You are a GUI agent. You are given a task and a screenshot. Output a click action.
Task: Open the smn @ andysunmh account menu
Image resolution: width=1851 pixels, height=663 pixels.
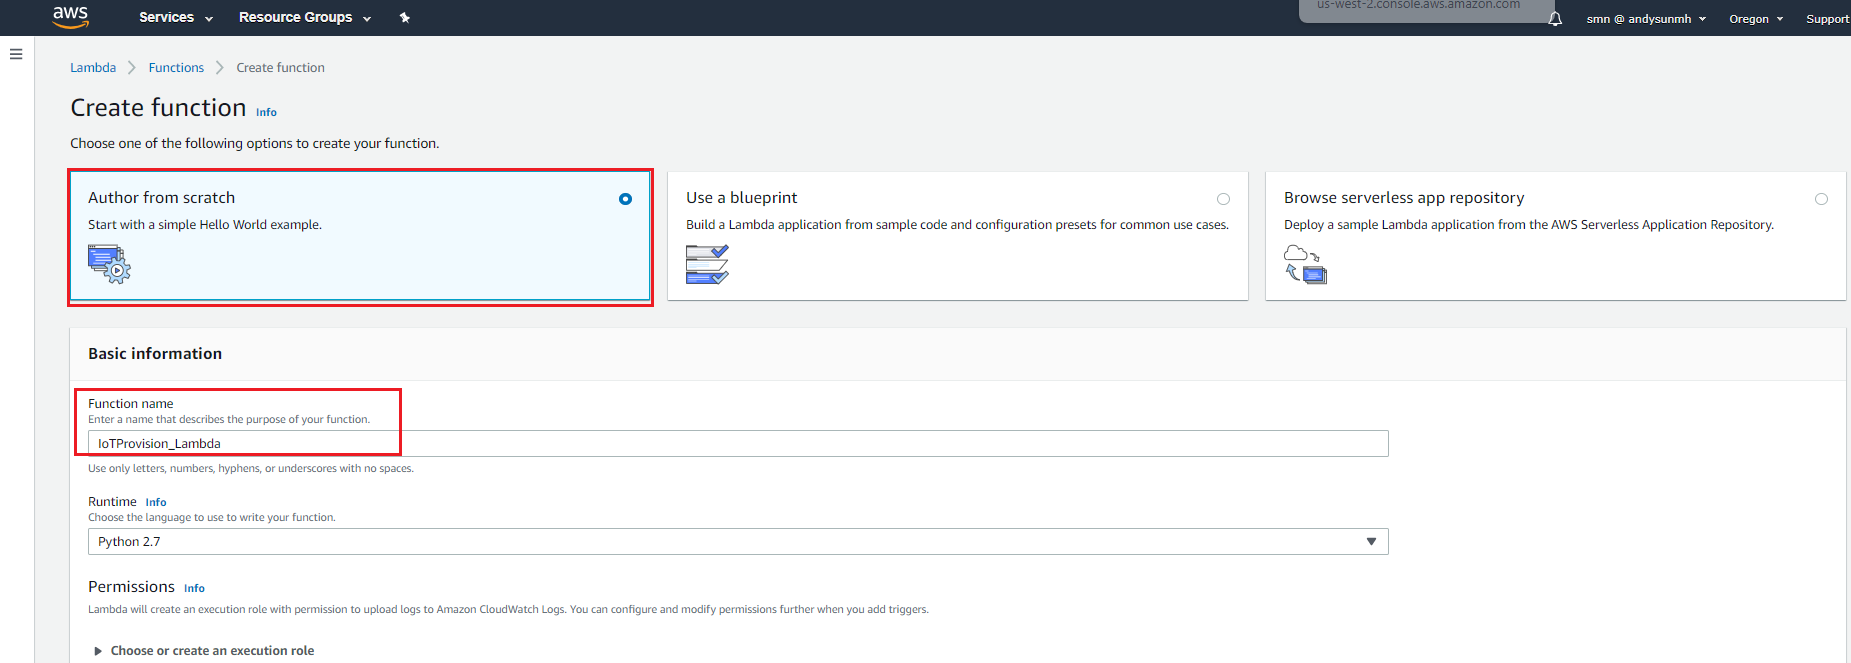click(x=1646, y=19)
